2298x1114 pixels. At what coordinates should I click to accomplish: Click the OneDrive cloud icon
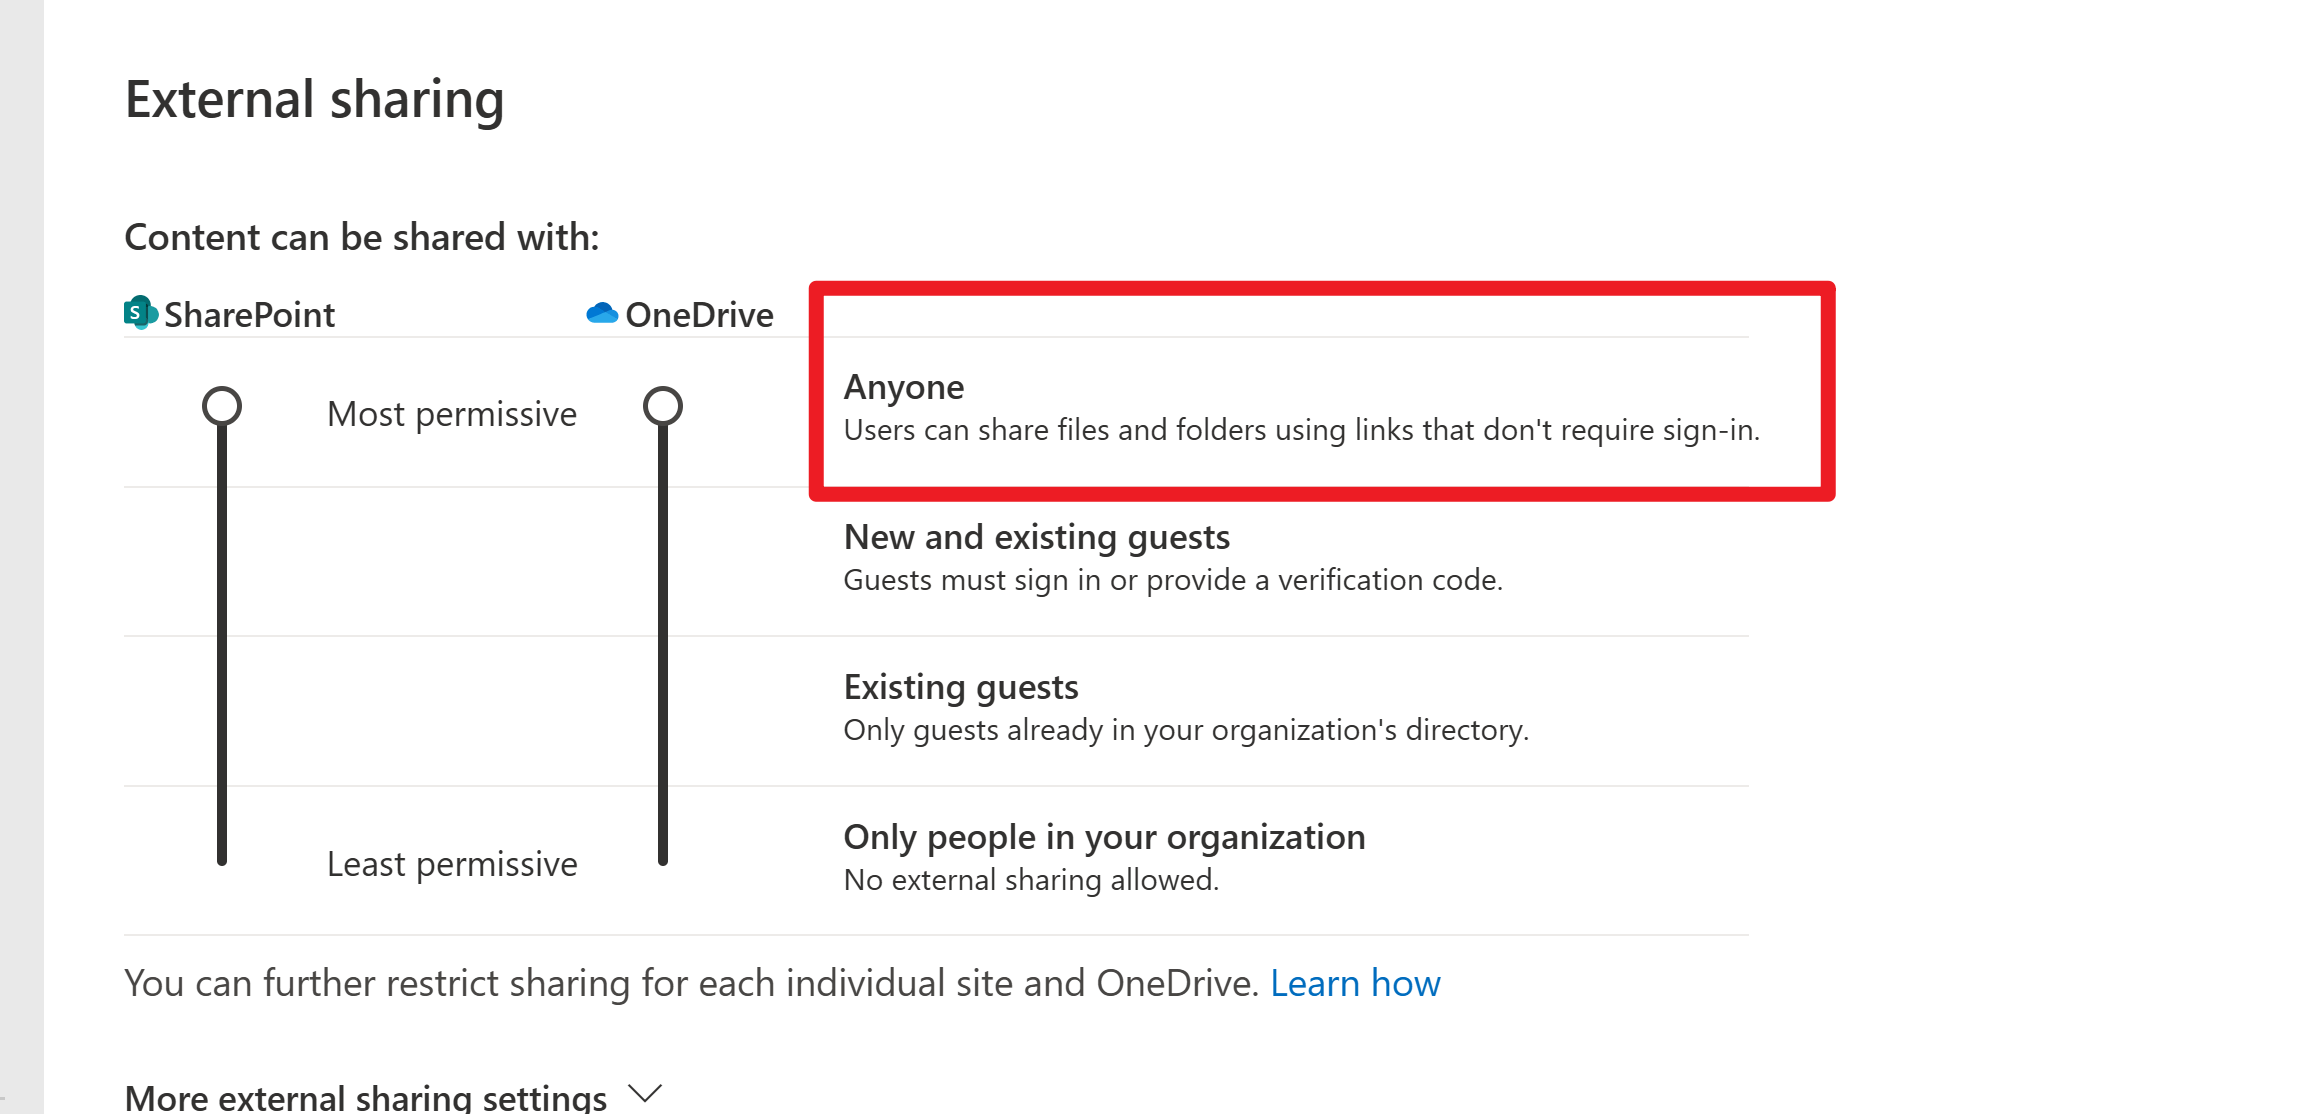pyautogui.click(x=602, y=313)
